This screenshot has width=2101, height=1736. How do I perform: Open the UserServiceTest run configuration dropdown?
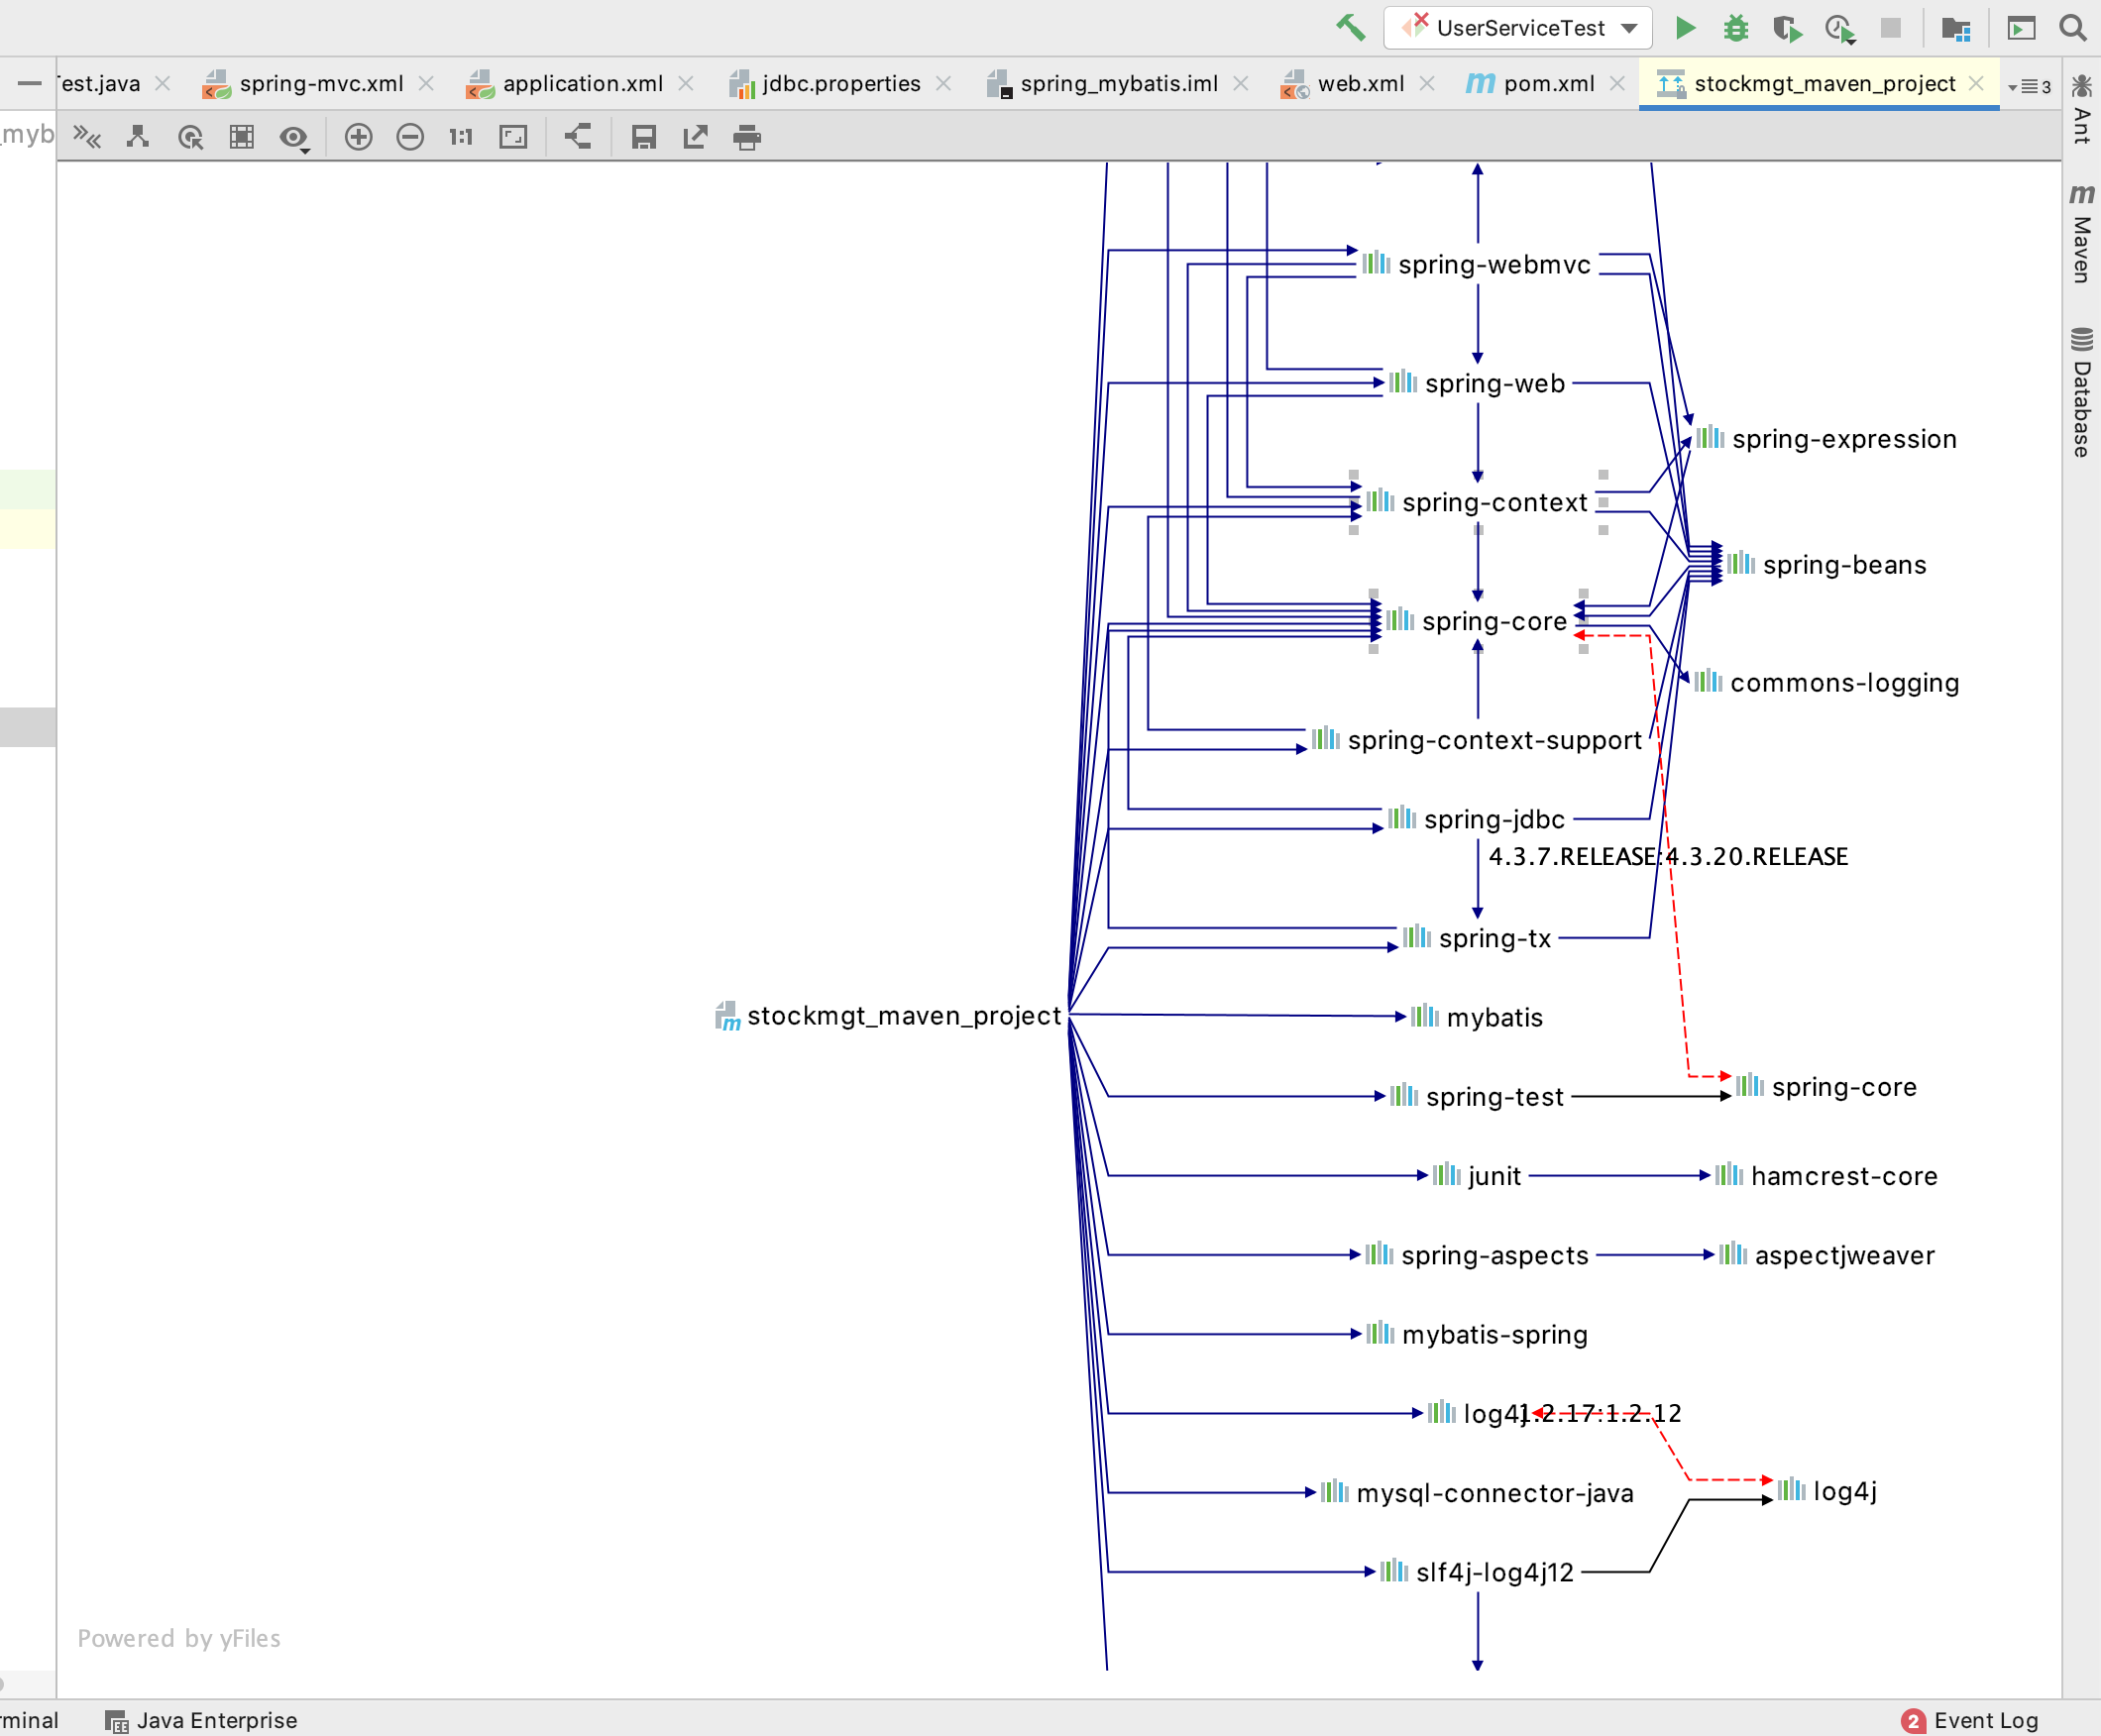(x=1518, y=28)
